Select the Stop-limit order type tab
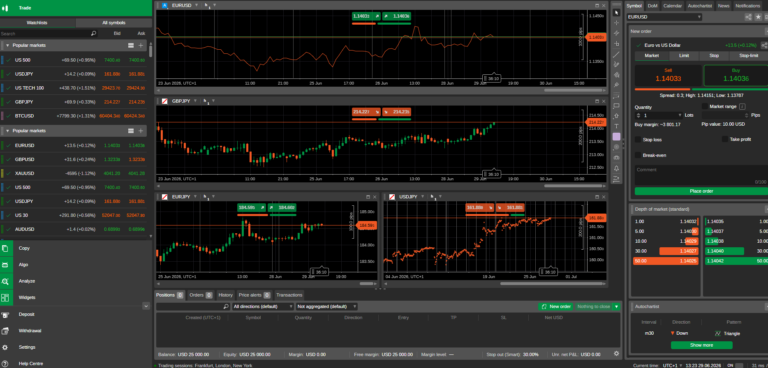The image size is (768, 368). point(748,56)
